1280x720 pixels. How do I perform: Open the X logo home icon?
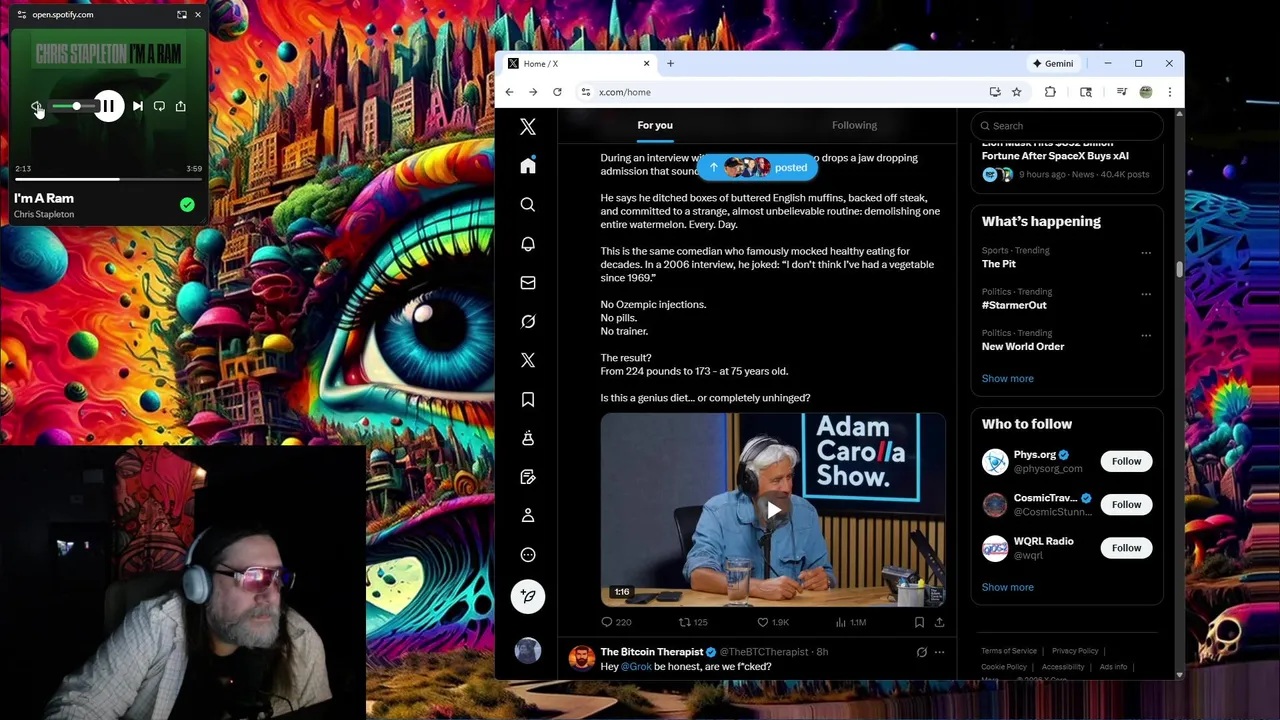coord(528,127)
